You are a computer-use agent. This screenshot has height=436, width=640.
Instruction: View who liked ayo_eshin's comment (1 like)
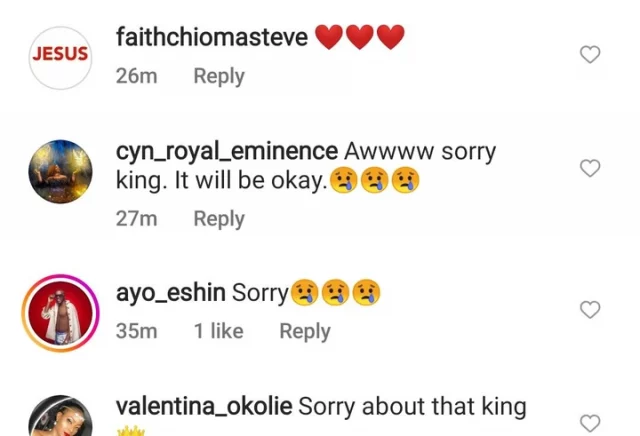click(x=218, y=331)
